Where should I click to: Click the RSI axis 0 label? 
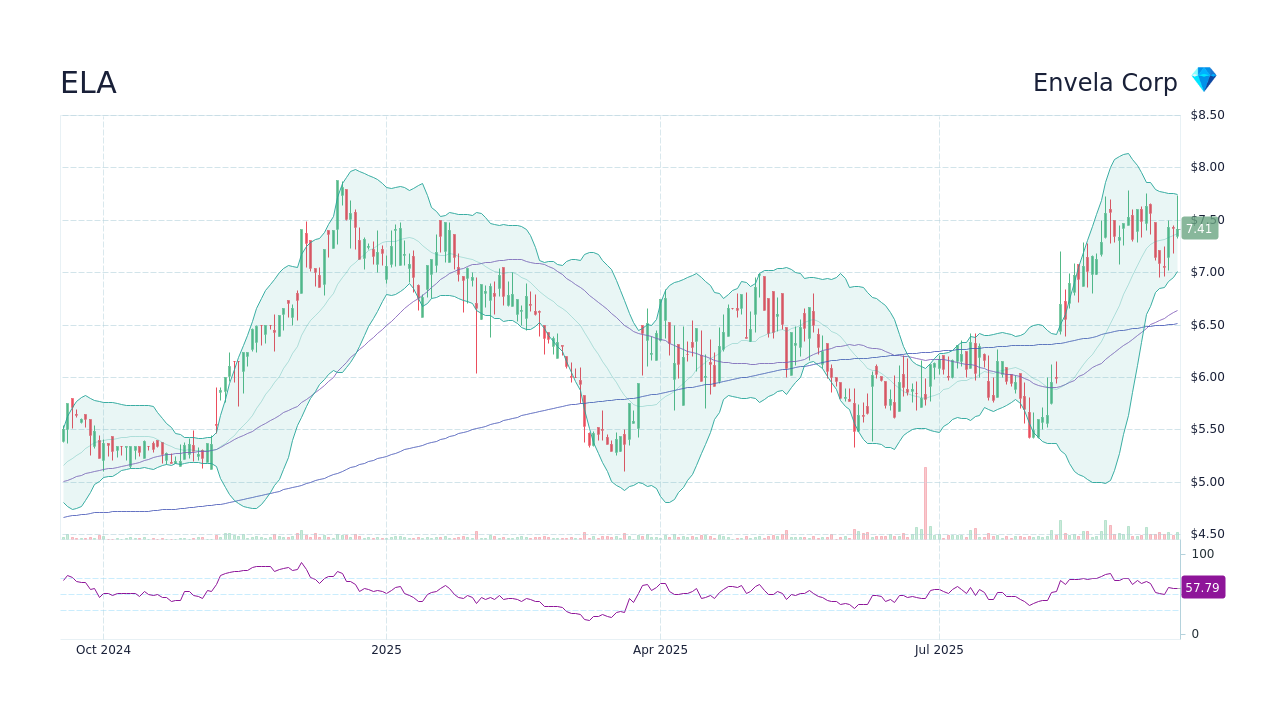click(1195, 634)
